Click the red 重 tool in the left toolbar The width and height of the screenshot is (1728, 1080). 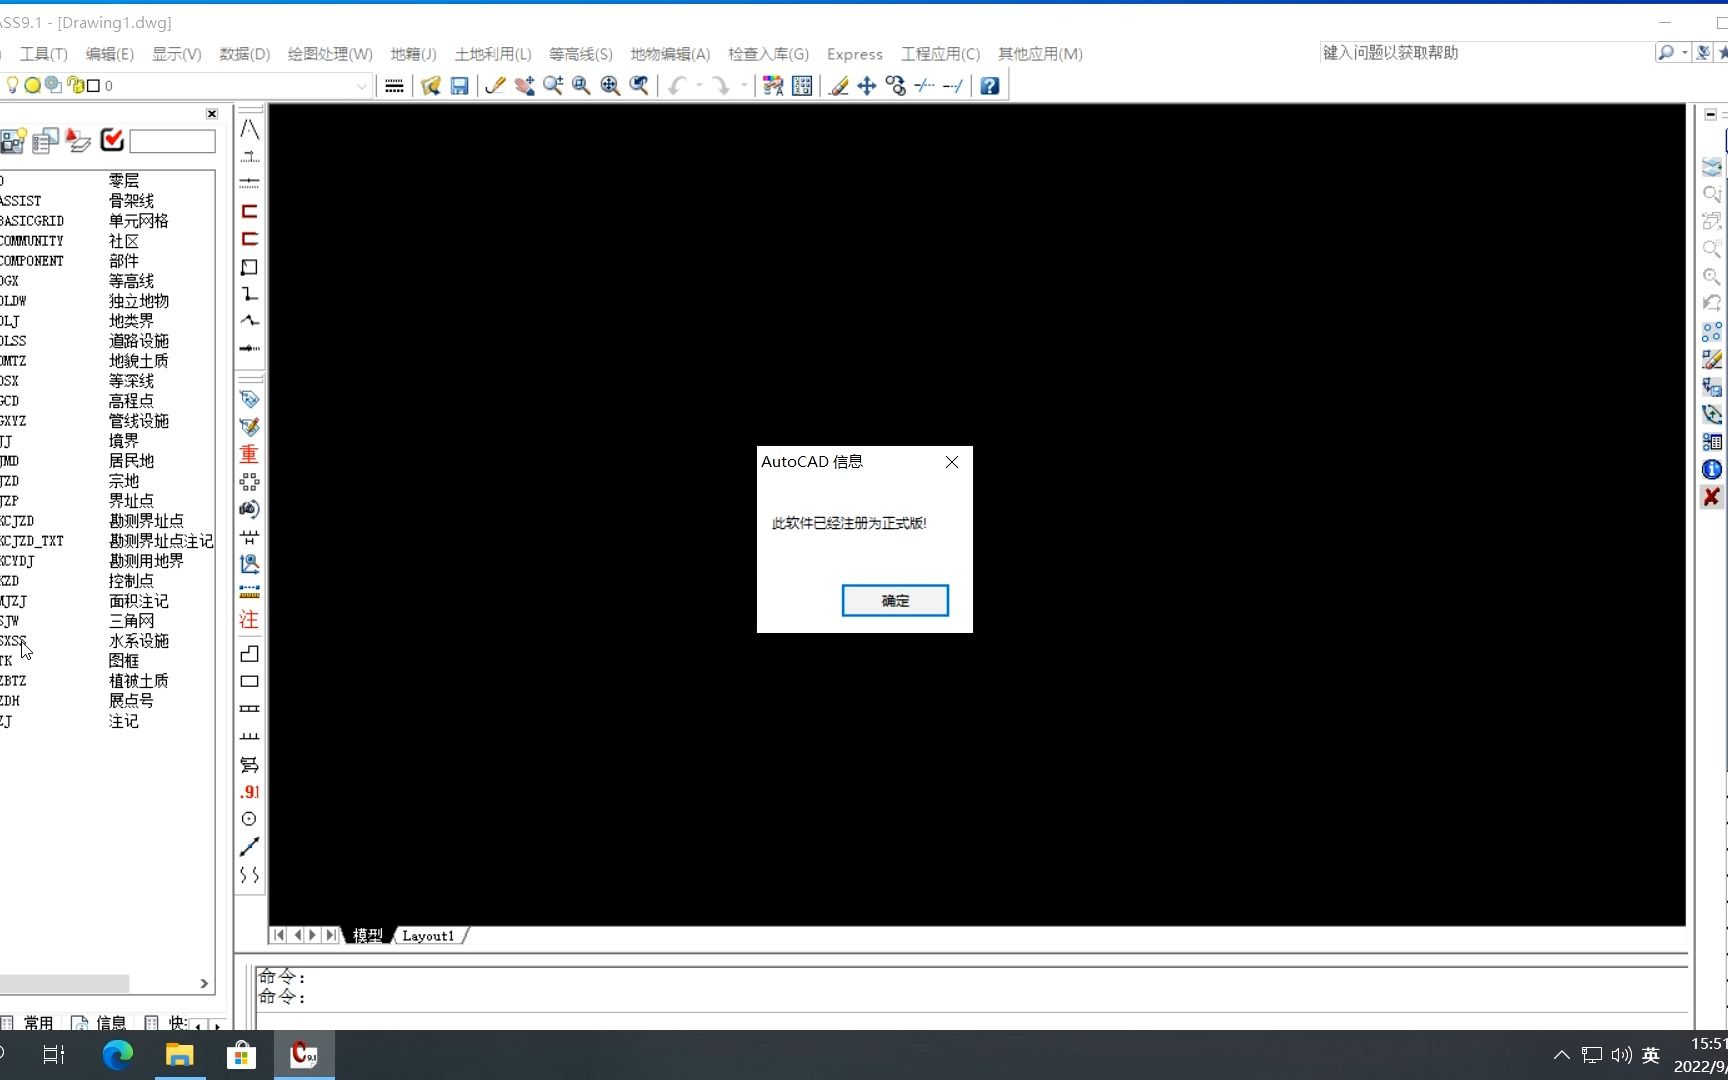(x=247, y=453)
